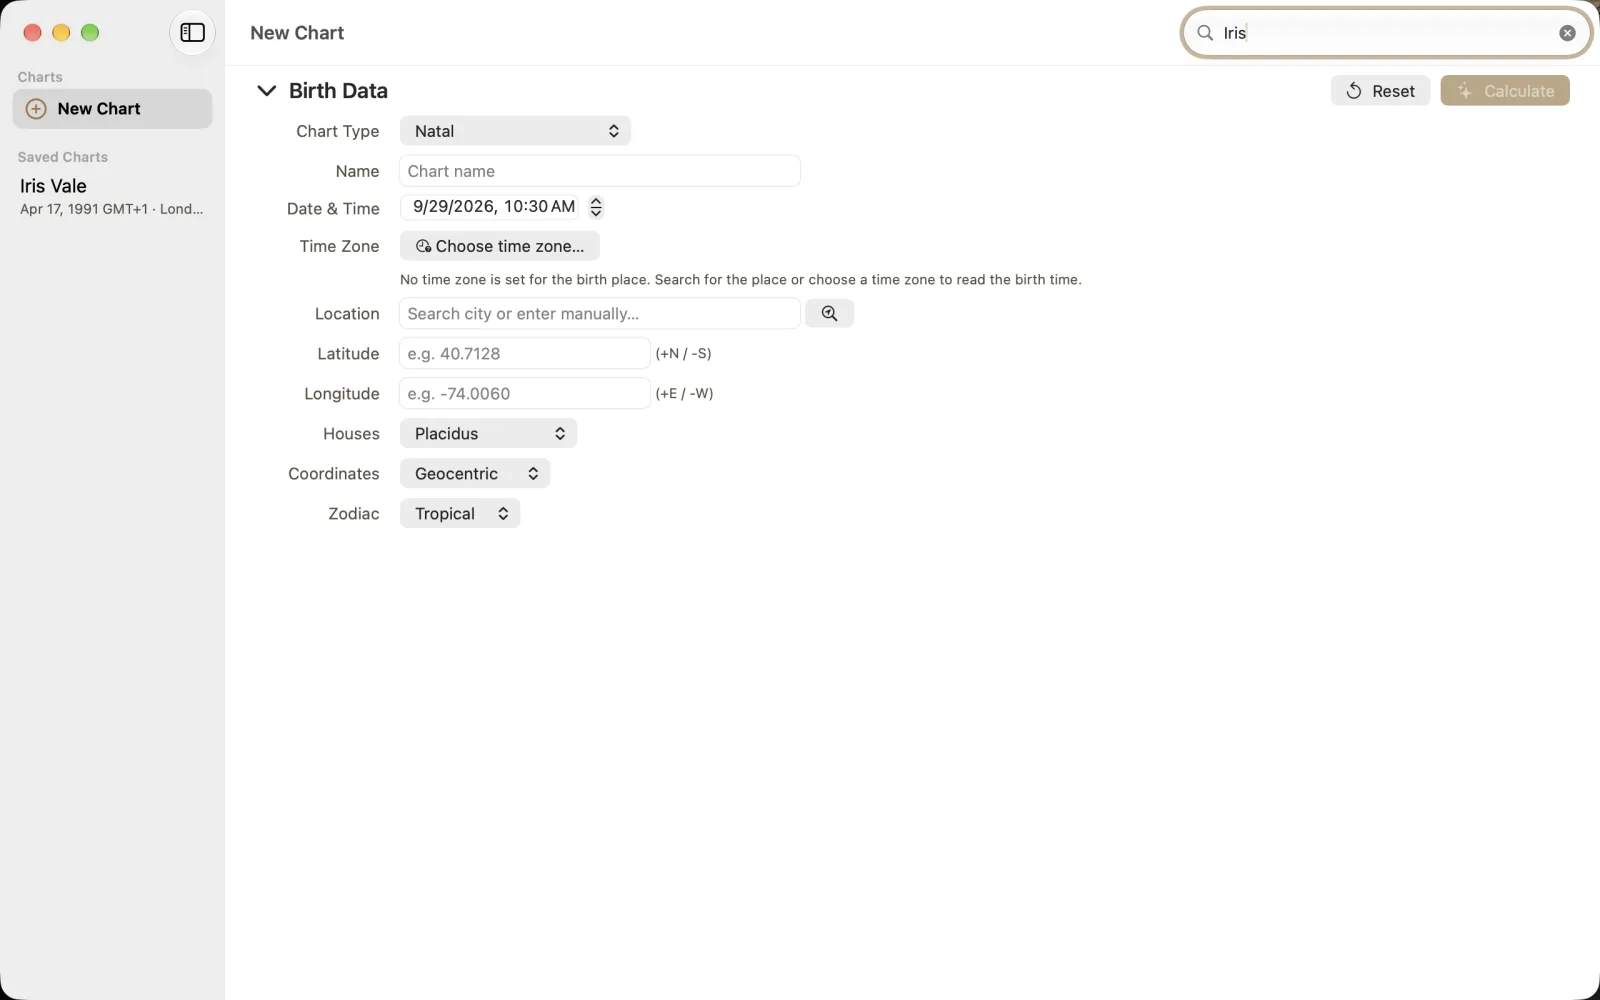Select New Chart in the sidebar
The width and height of the screenshot is (1600, 1000).
(x=112, y=109)
